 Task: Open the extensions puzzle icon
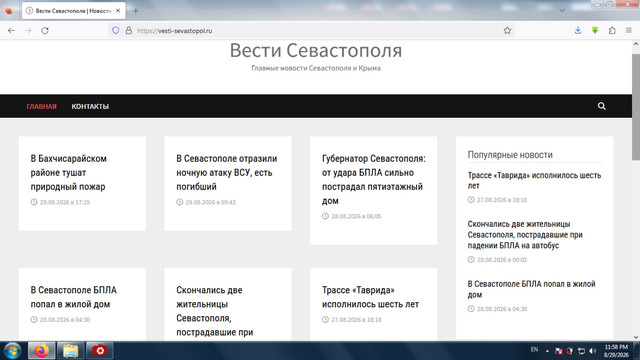coord(612,31)
